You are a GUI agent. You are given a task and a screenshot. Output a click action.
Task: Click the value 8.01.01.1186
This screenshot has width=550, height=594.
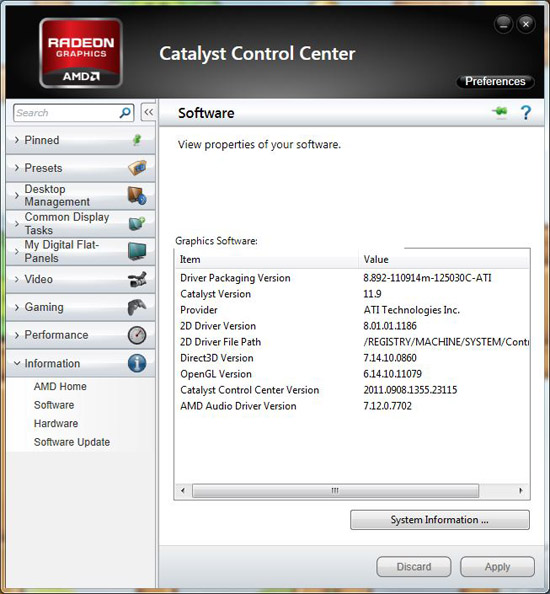tap(390, 326)
